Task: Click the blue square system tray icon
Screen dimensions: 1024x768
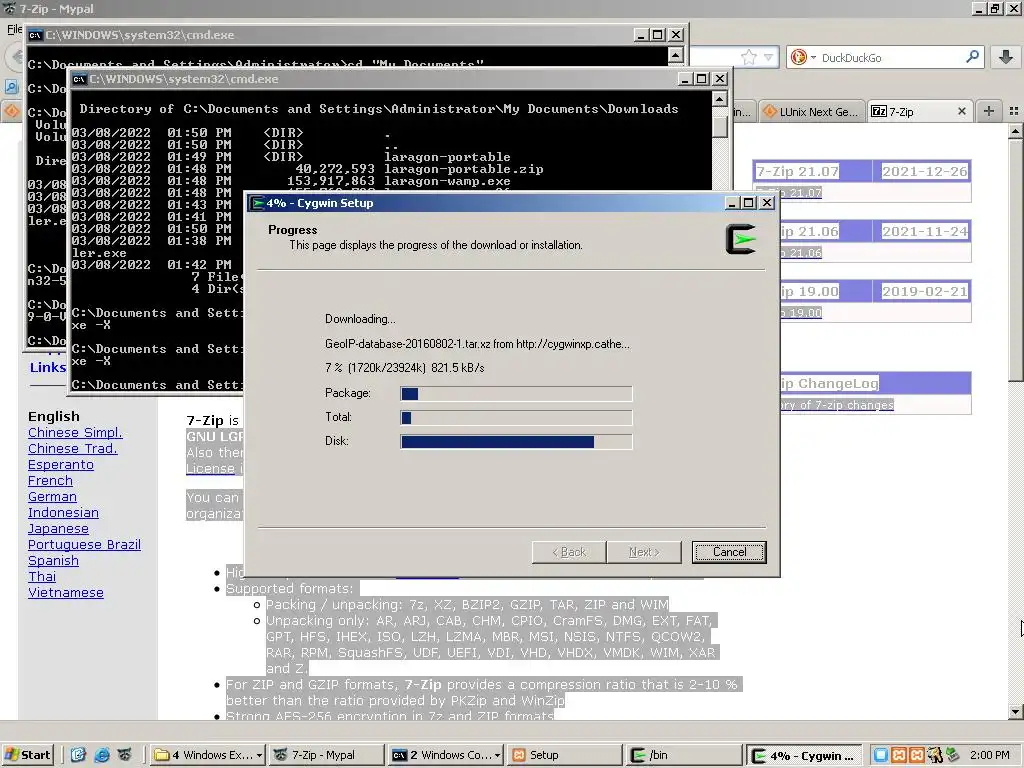Action: pos(880,755)
